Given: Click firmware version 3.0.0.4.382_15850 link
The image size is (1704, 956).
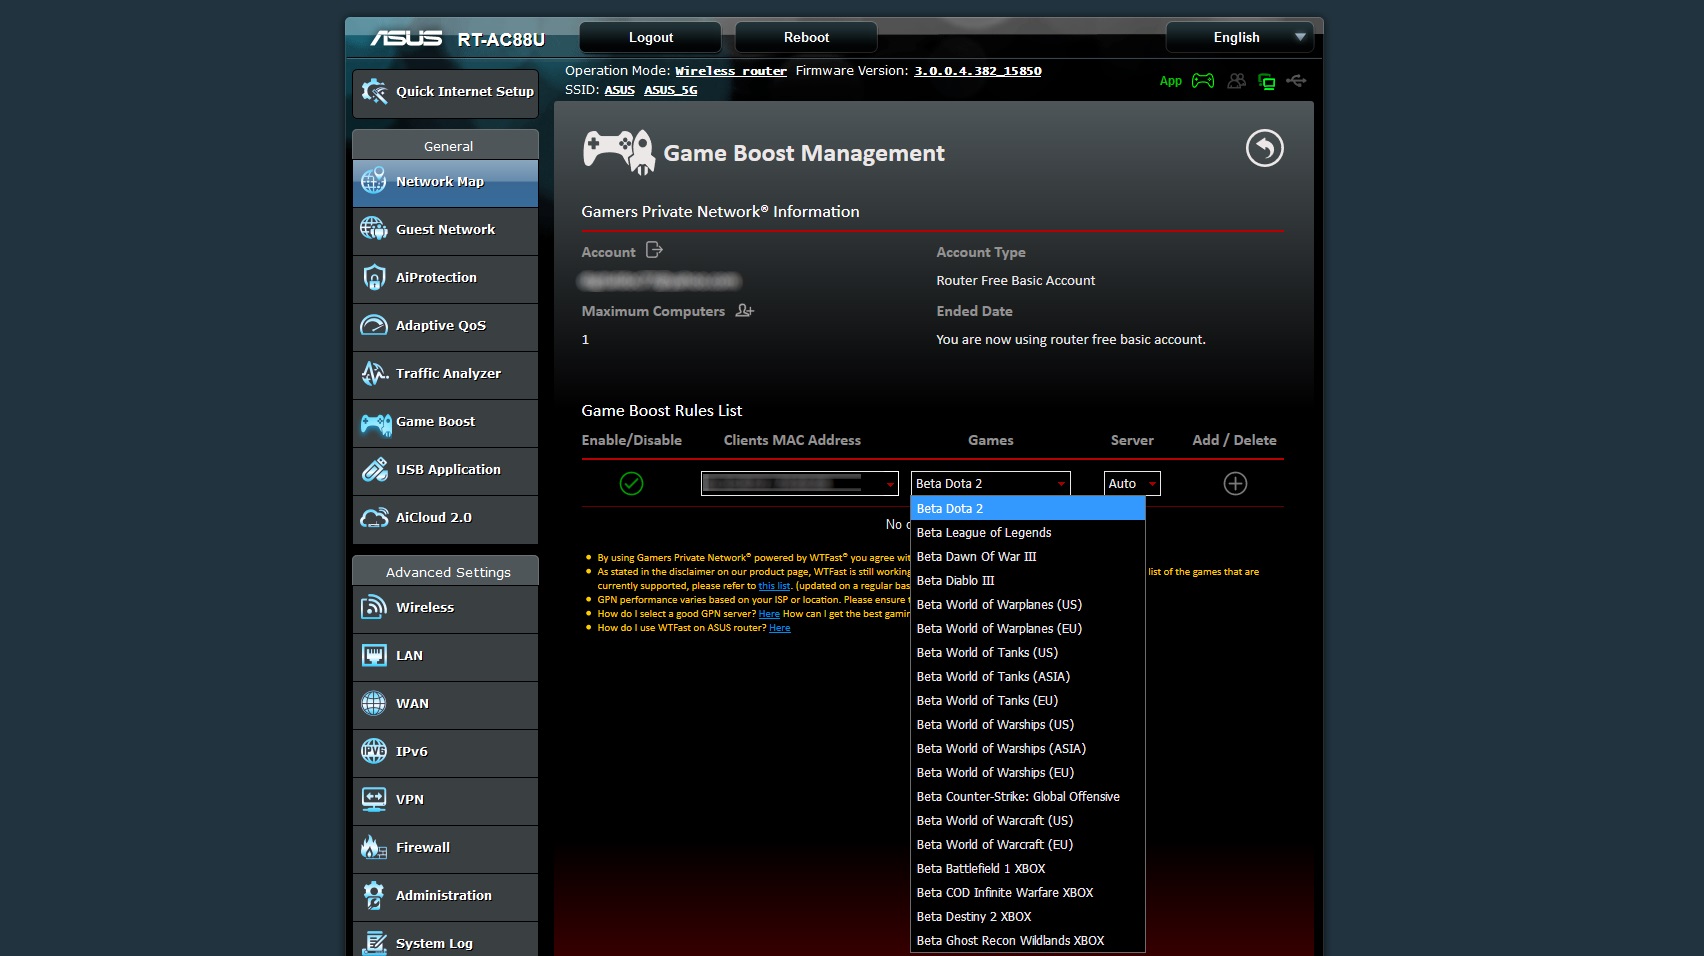Looking at the screenshot, I should (978, 71).
